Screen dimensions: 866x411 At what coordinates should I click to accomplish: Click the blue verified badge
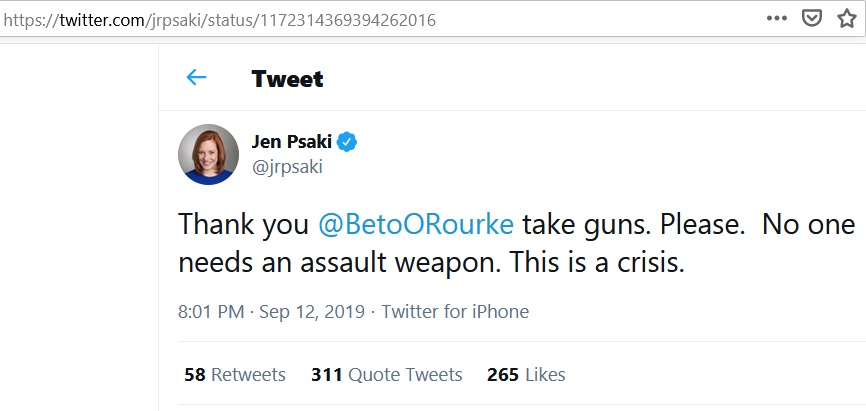pyautogui.click(x=347, y=142)
